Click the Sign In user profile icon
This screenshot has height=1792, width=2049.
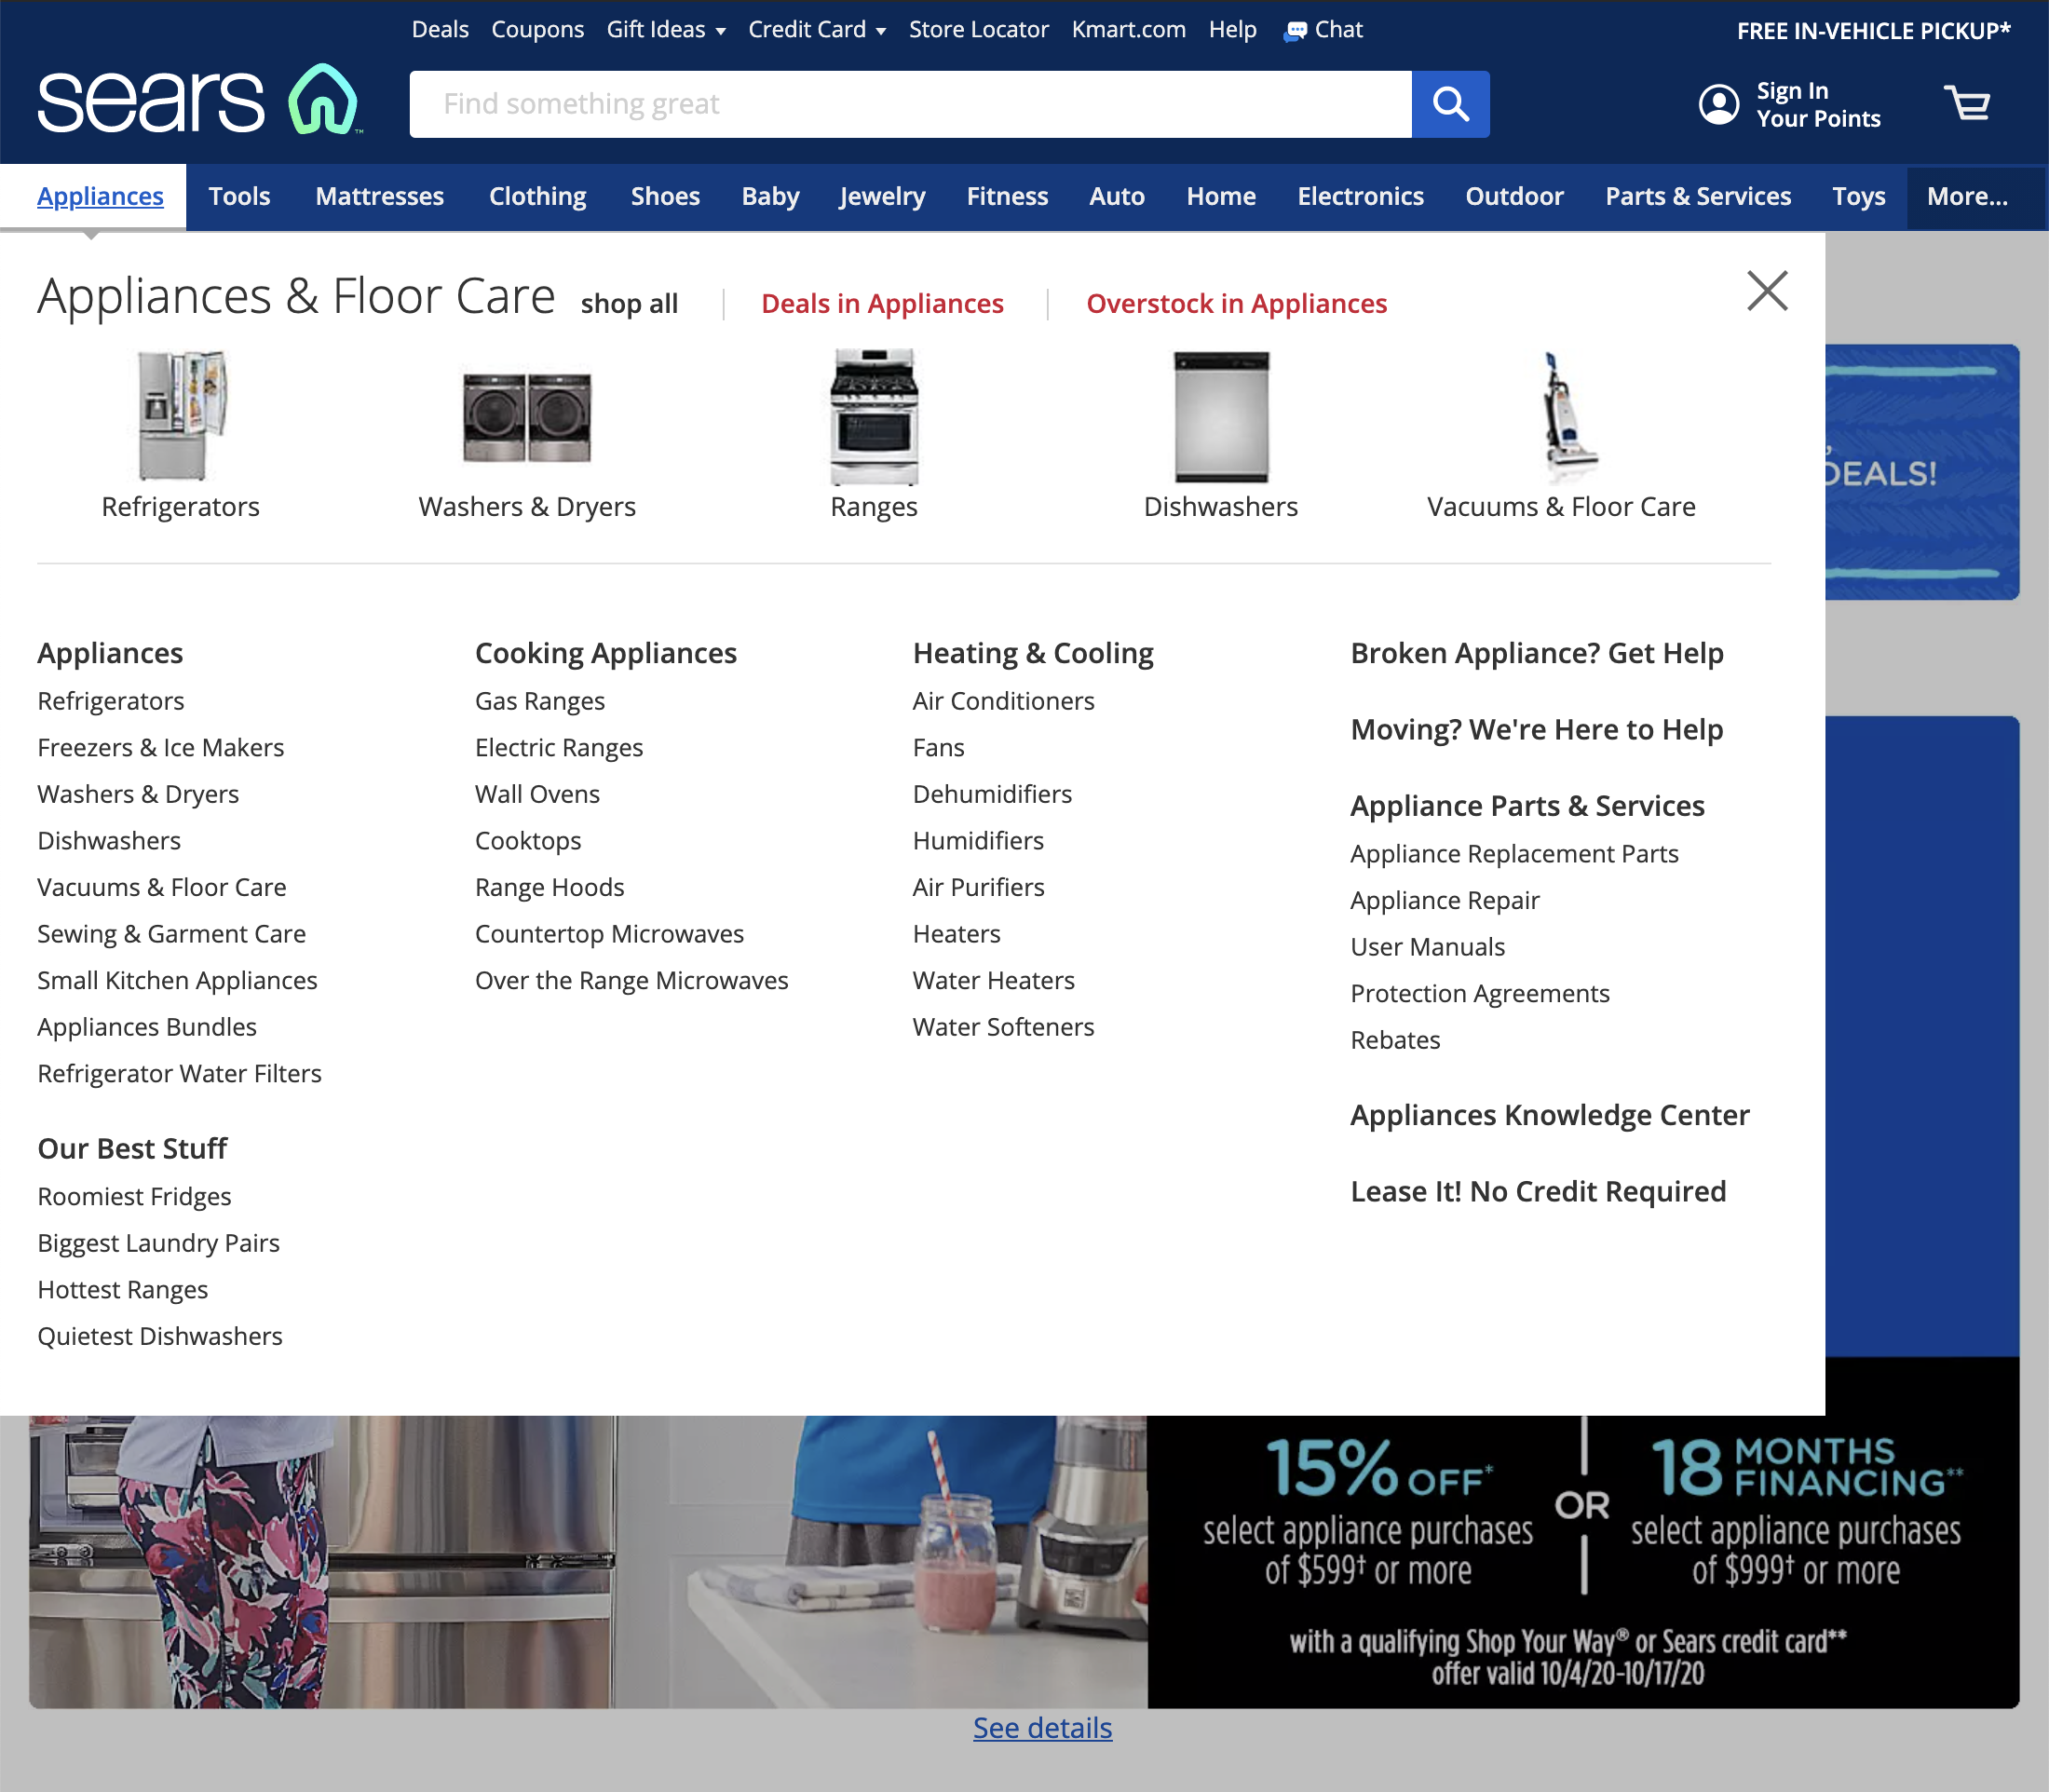click(x=1718, y=104)
